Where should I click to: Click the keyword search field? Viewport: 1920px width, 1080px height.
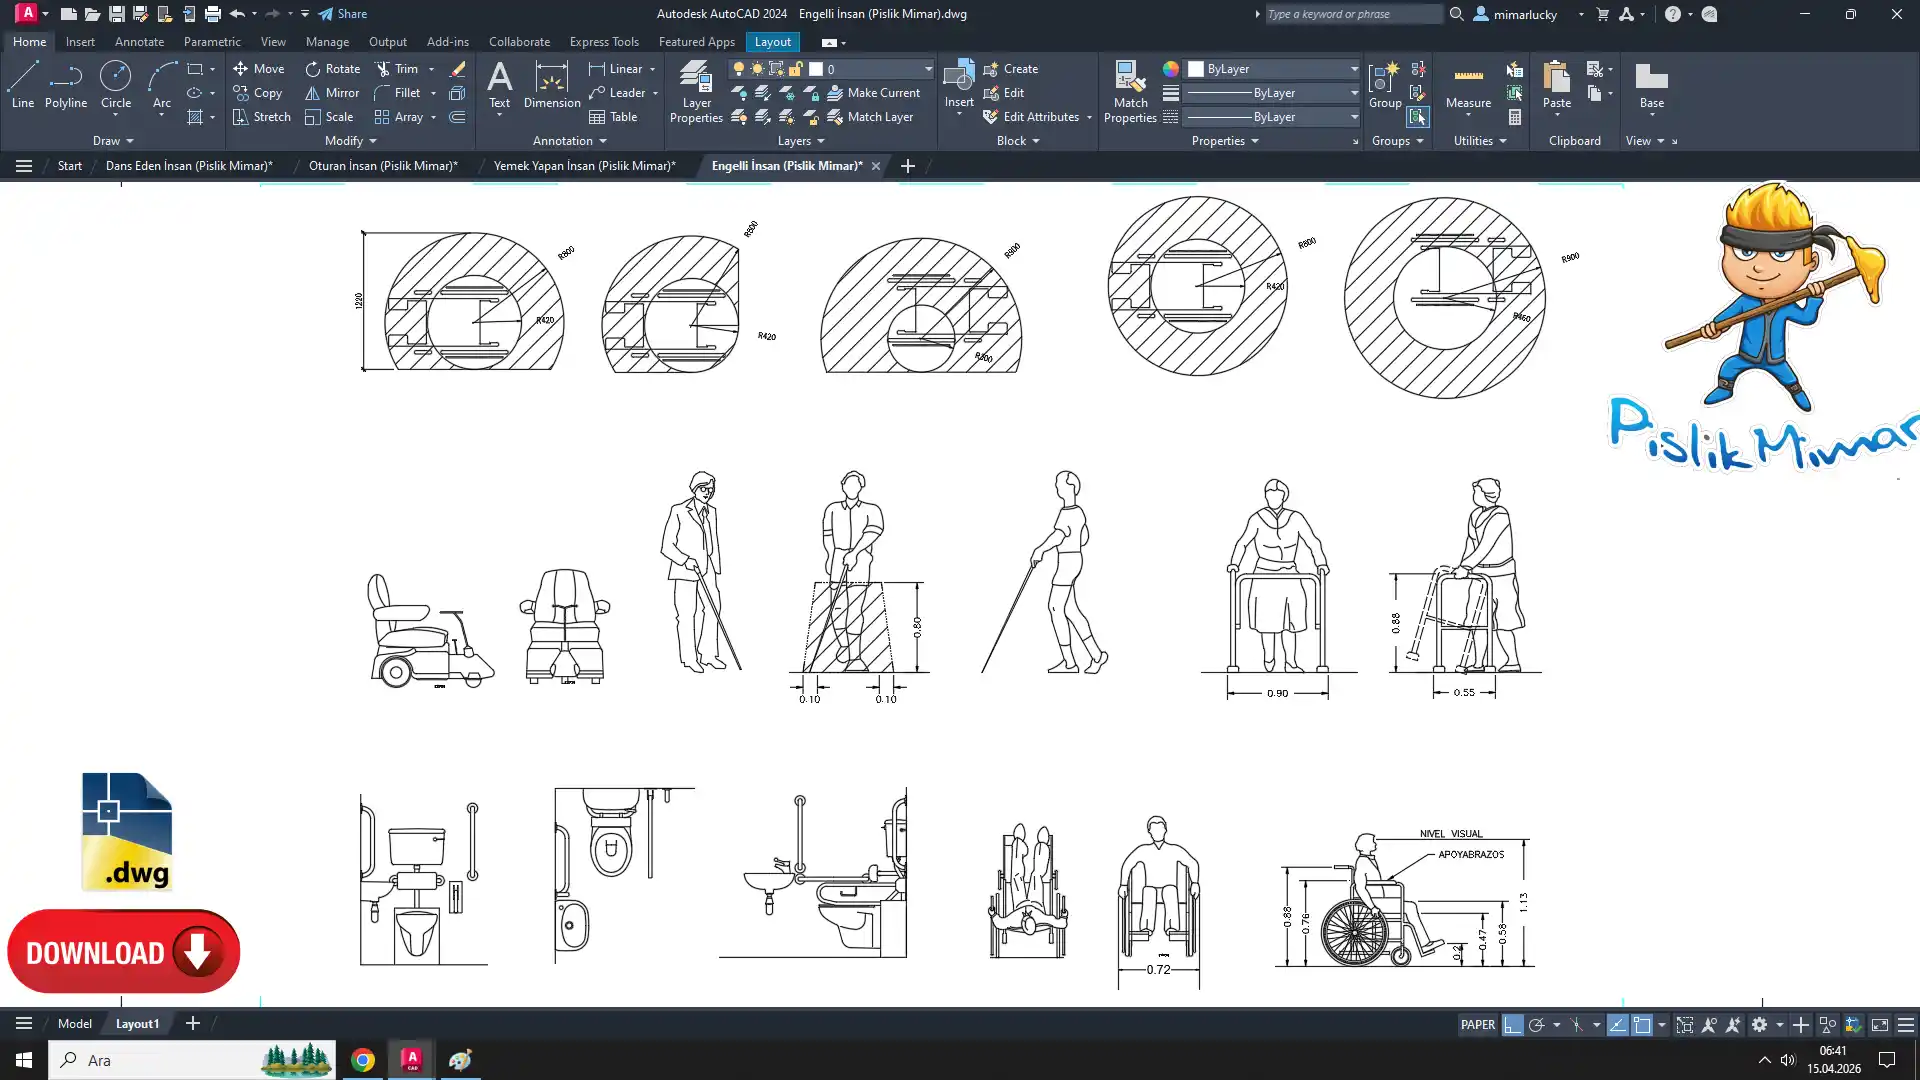tap(1350, 14)
